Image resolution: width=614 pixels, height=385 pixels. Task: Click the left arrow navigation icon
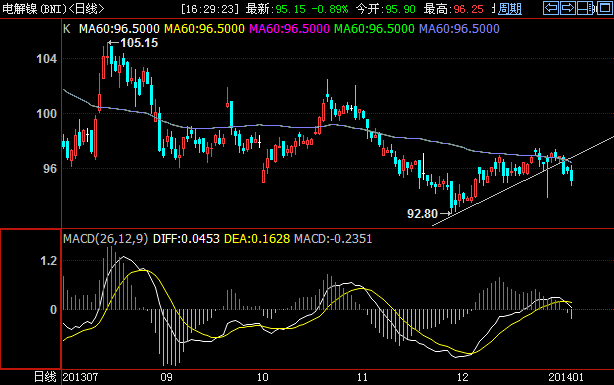(551, 8)
